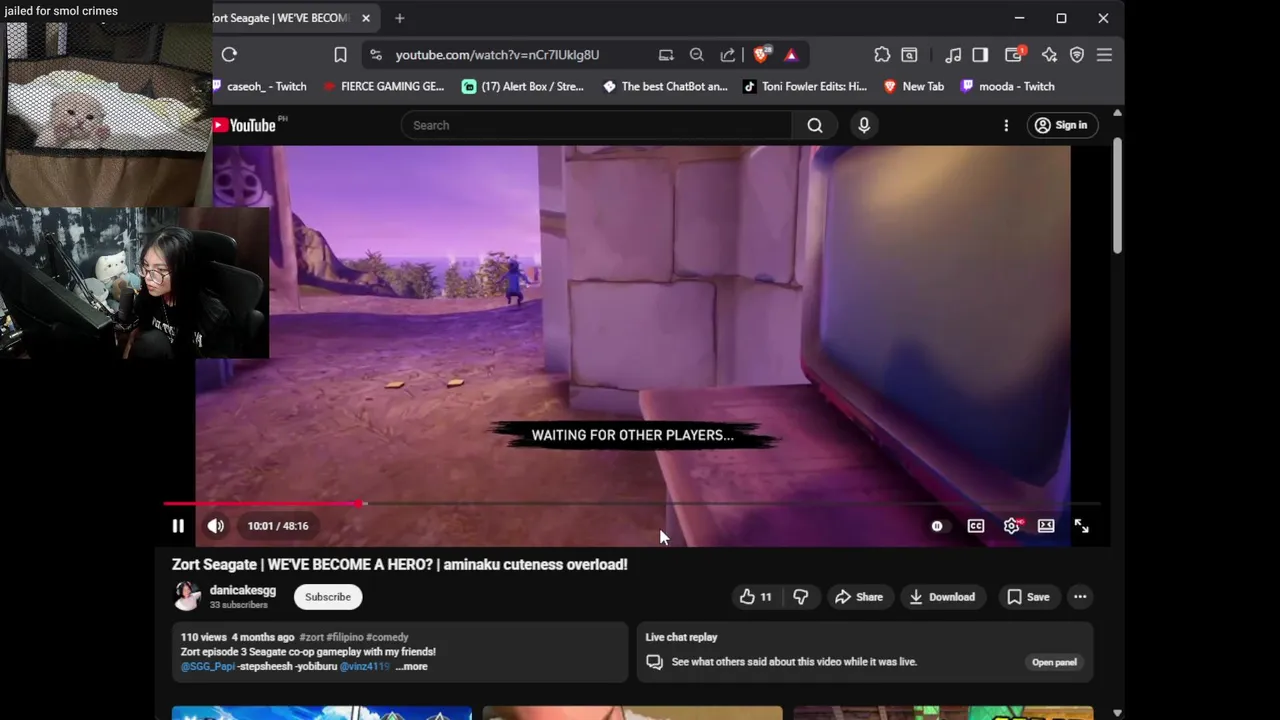Open mooda - Twitch bookmark
The image size is (1280, 720).
coord(1007,86)
